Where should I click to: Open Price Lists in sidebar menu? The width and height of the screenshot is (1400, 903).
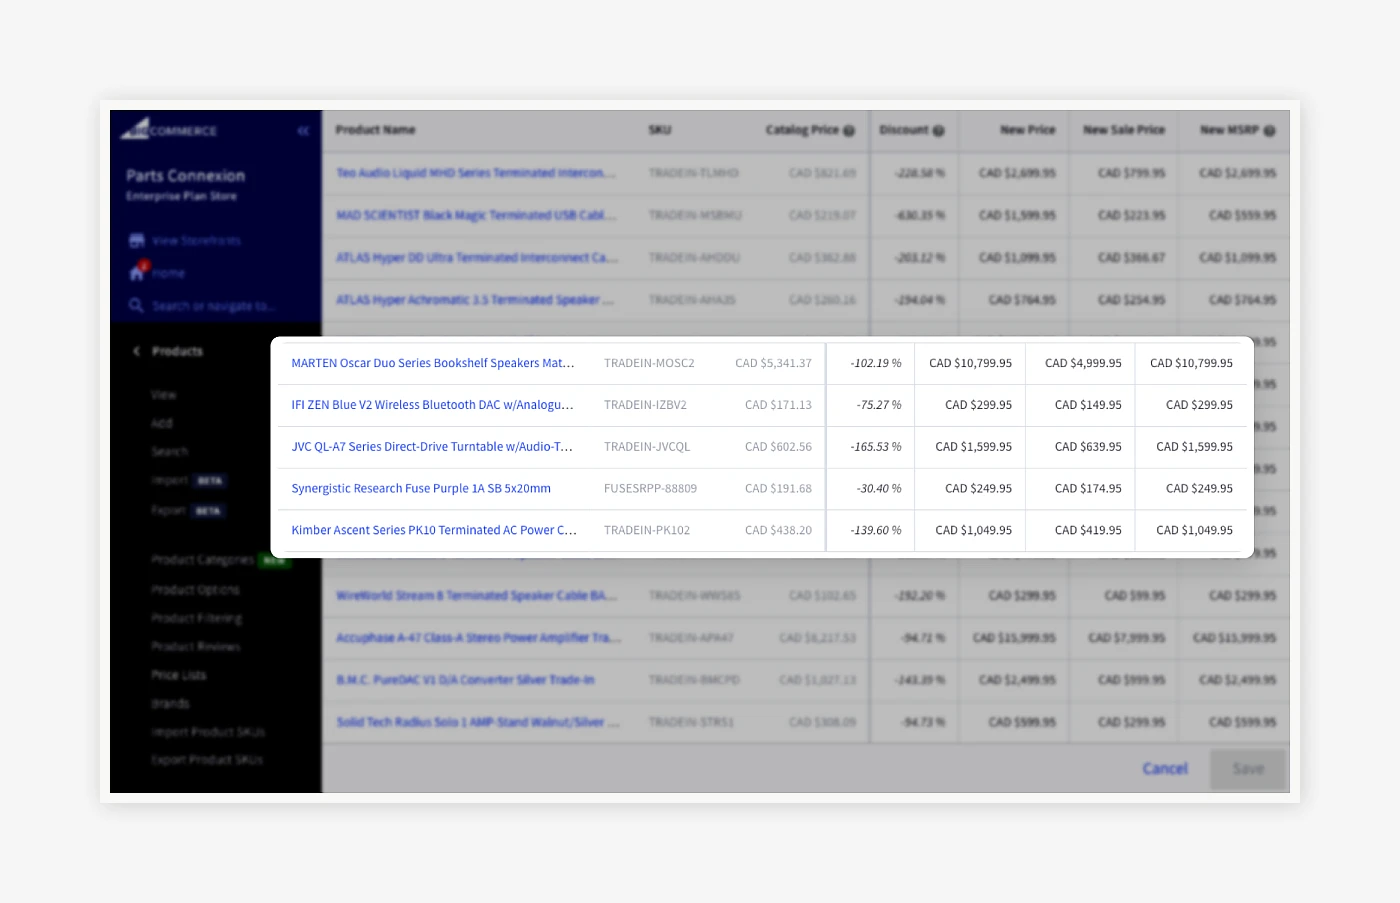click(x=178, y=675)
